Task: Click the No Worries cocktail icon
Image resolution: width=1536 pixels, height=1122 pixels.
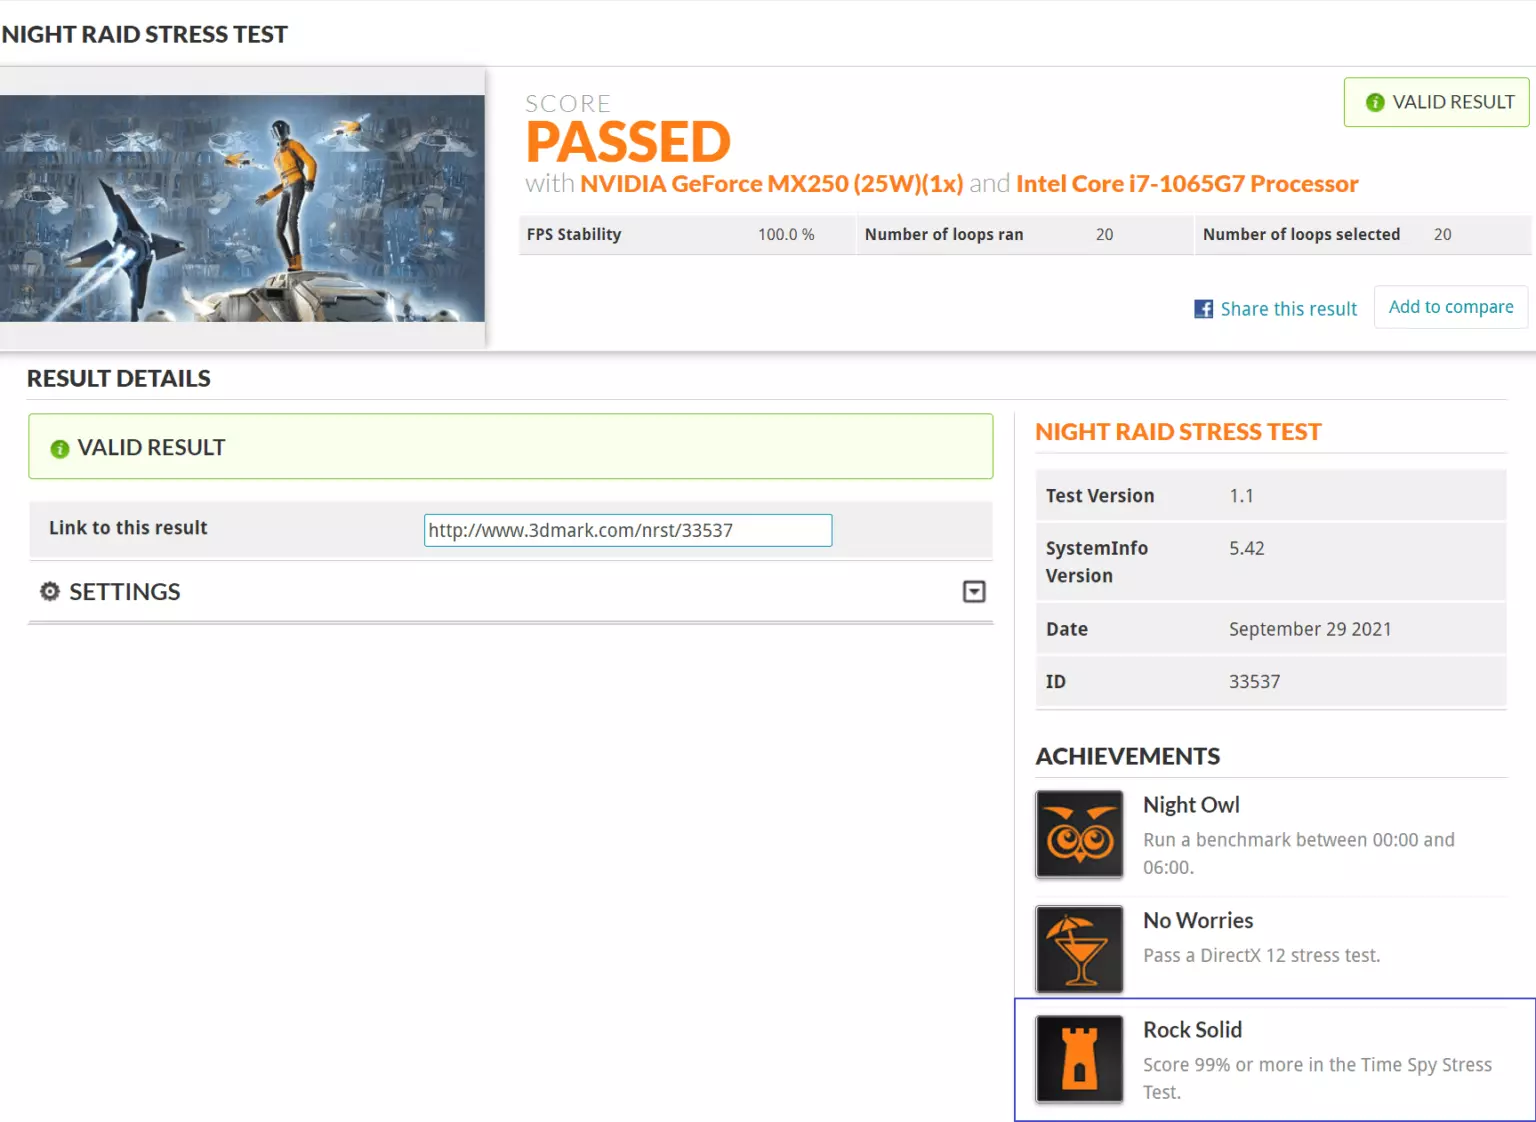Action: point(1079,949)
